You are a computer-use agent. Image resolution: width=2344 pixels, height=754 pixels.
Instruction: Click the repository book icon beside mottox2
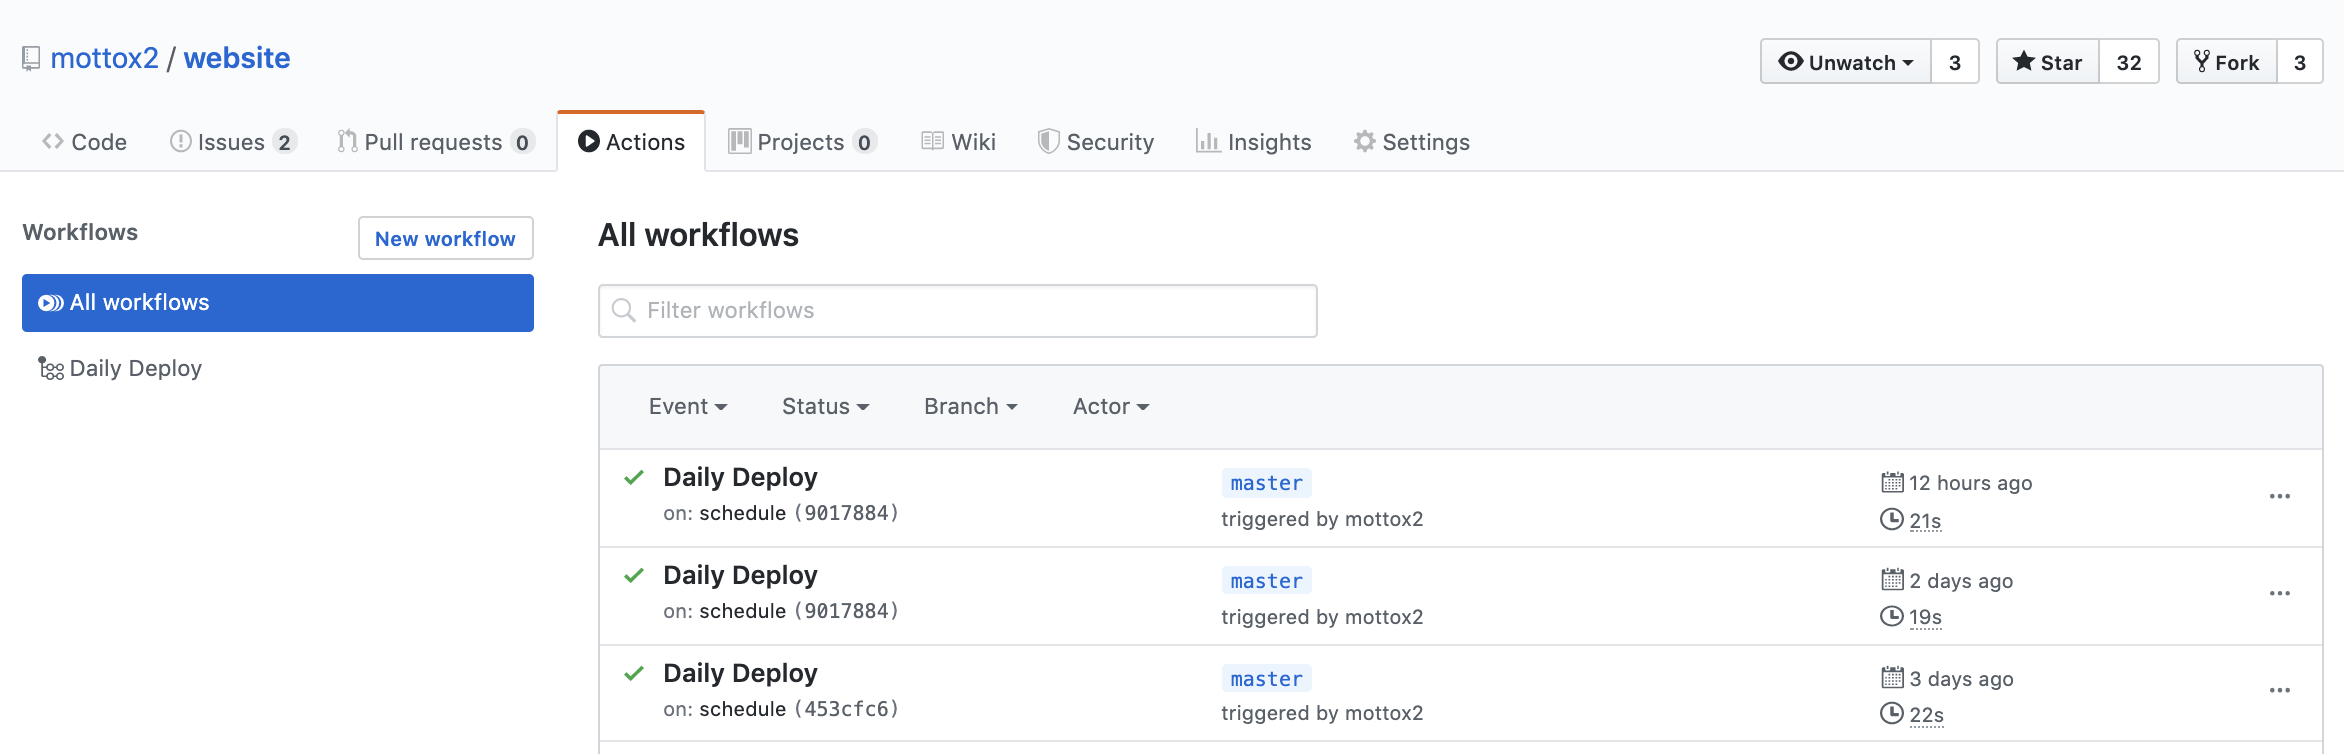click(x=31, y=59)
